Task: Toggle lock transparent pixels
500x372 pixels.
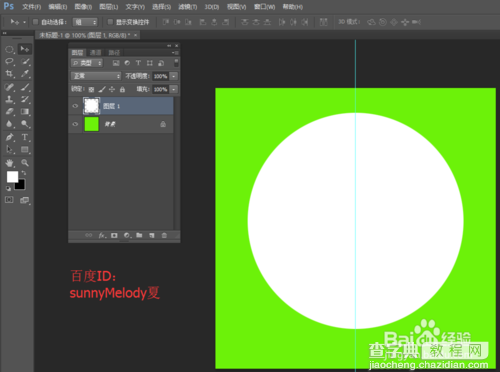Action: 91,89
